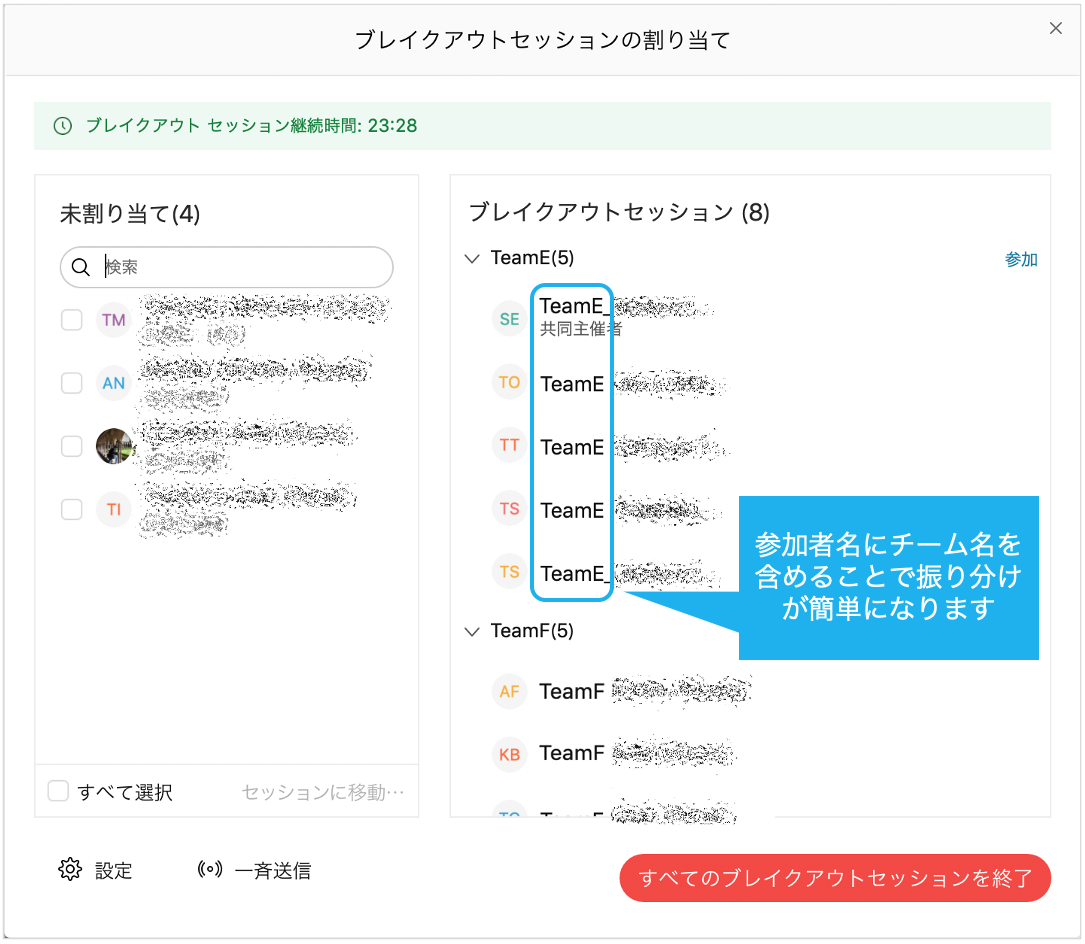The image size is (1085, 944).
Task: Click the TM avatar in unassigned list
Action: pos(114,319)
